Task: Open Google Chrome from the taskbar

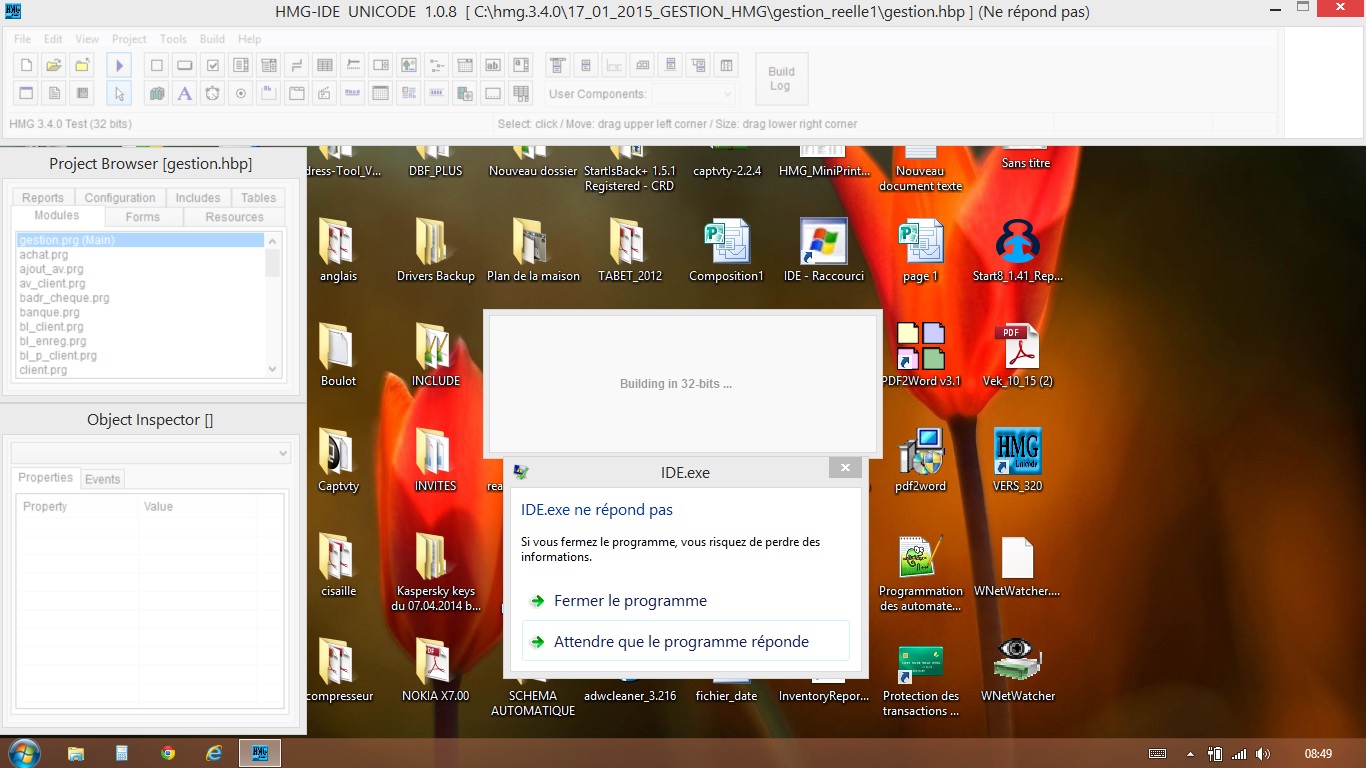Action: (168, 753)
